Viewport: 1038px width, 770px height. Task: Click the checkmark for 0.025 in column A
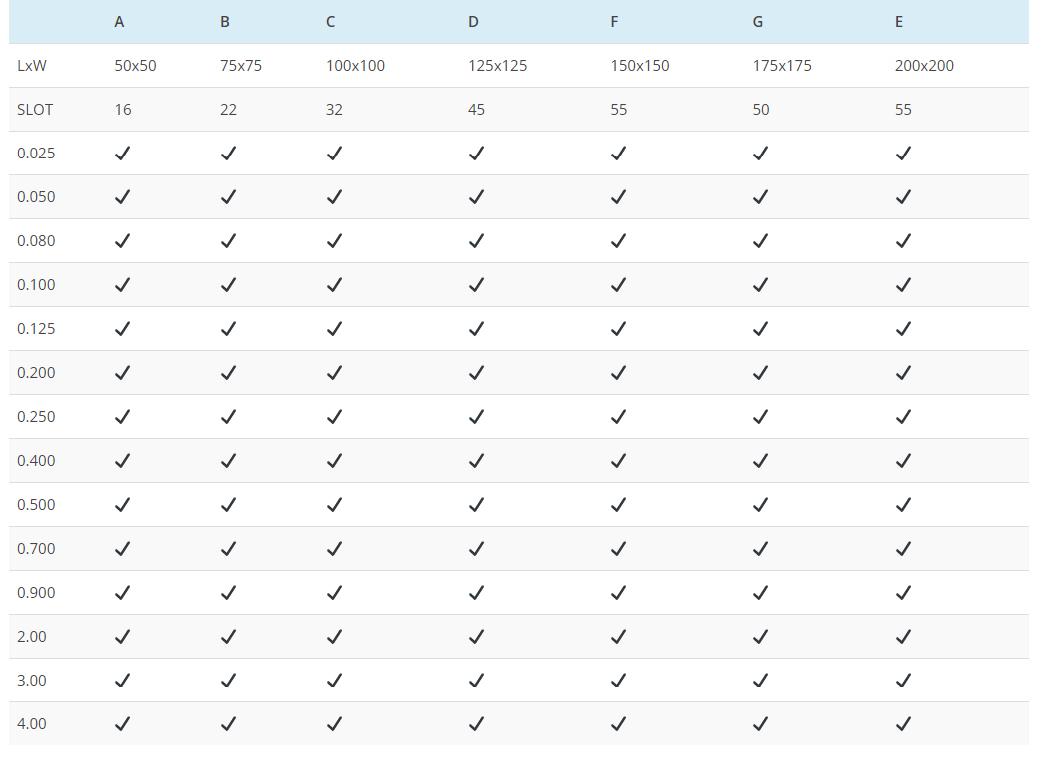point(122,153)
